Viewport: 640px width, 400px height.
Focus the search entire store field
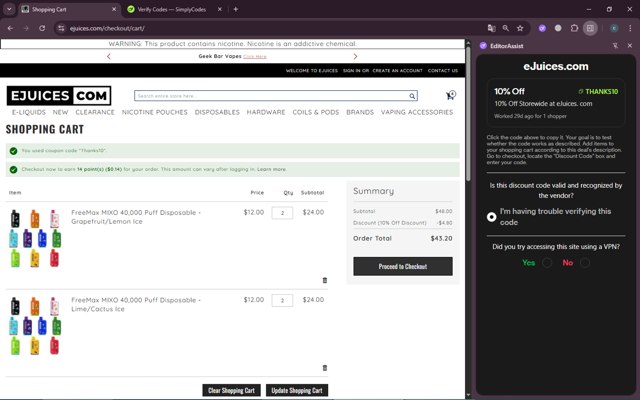[271, 96]
